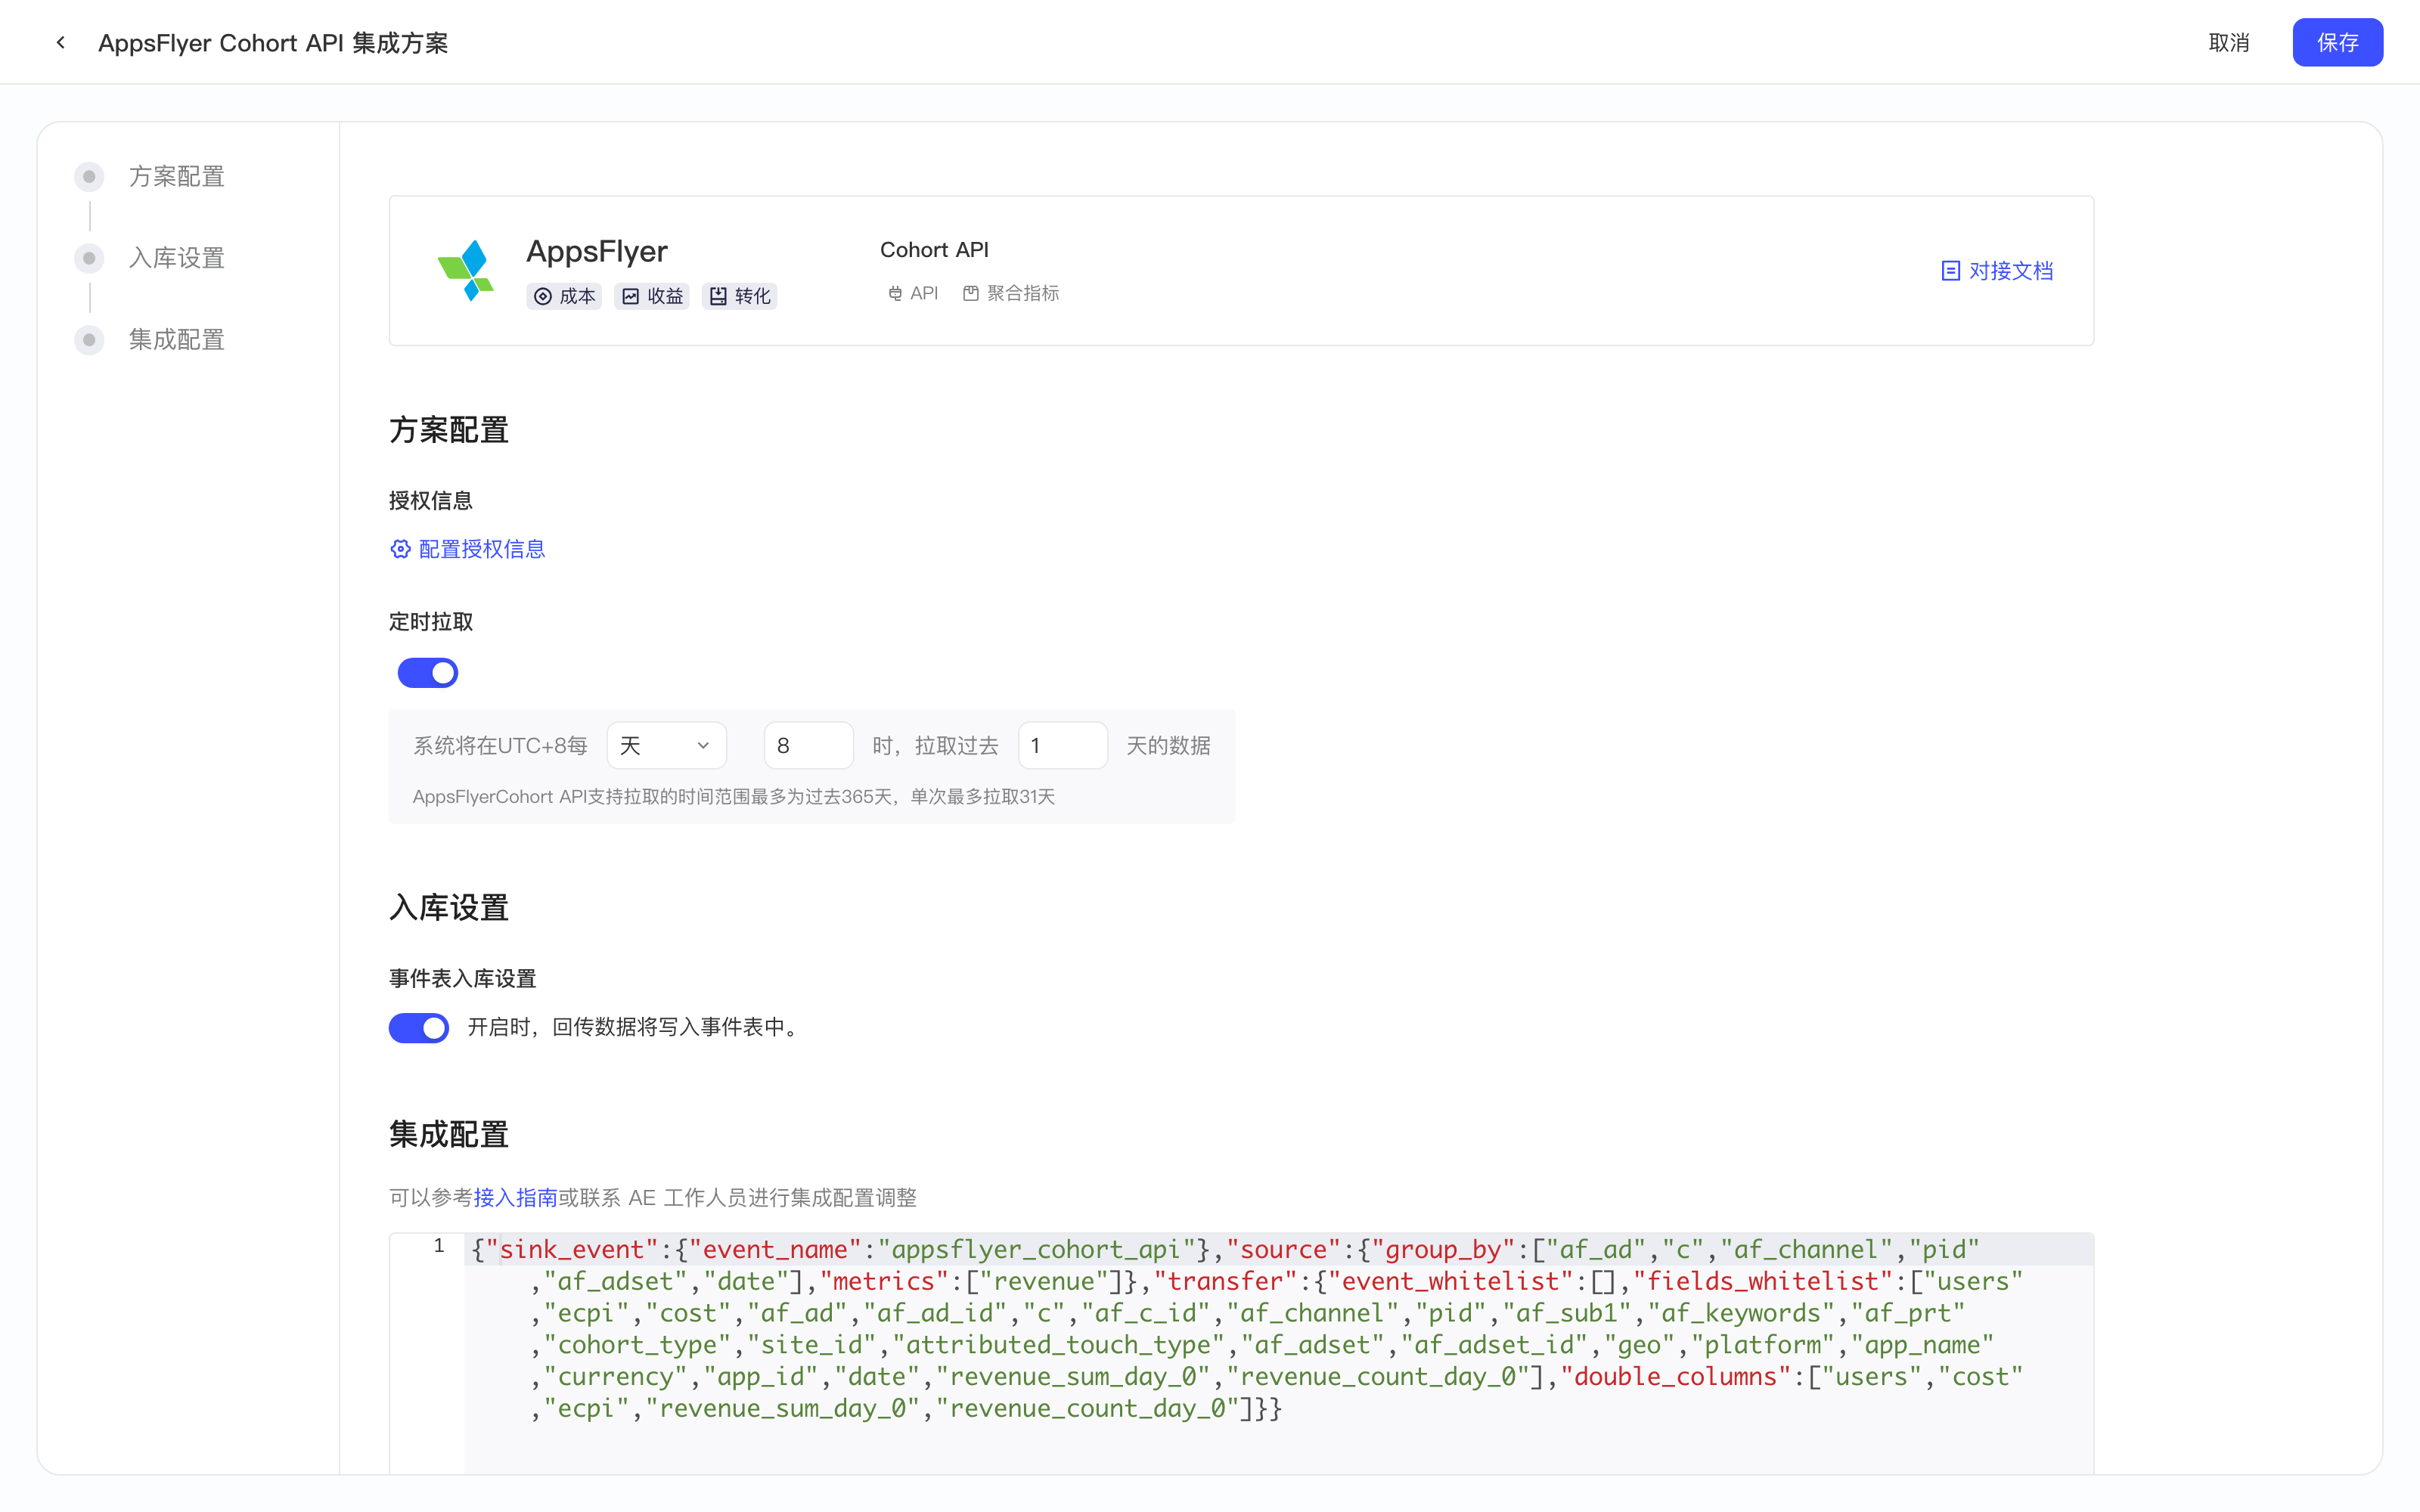This screenshot has height=1512, width=2420.
Task: Click the 保存 save button
Action: point(2337,42)
